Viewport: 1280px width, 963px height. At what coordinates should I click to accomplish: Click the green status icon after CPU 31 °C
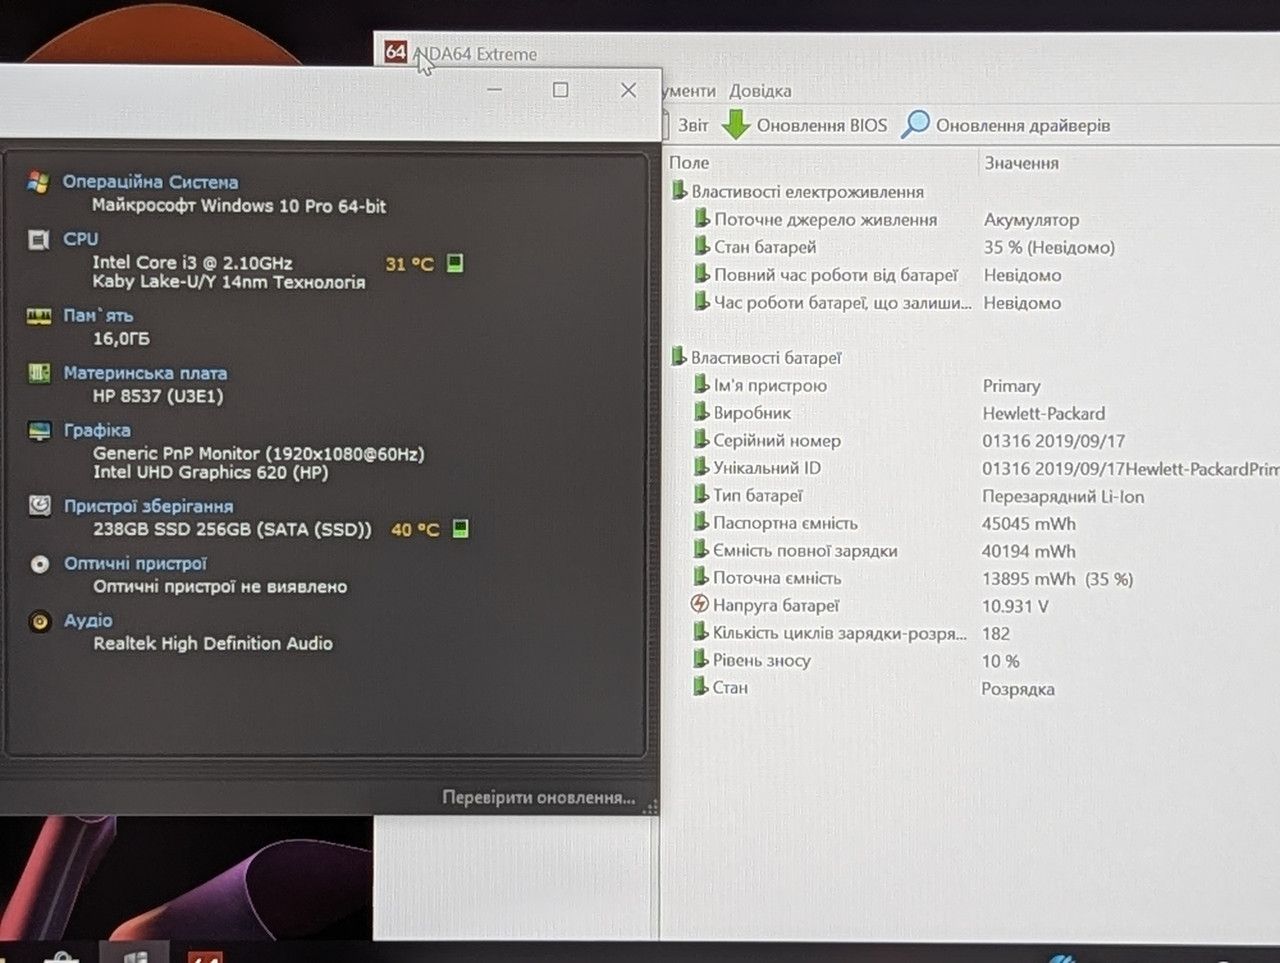click(455, 263)
